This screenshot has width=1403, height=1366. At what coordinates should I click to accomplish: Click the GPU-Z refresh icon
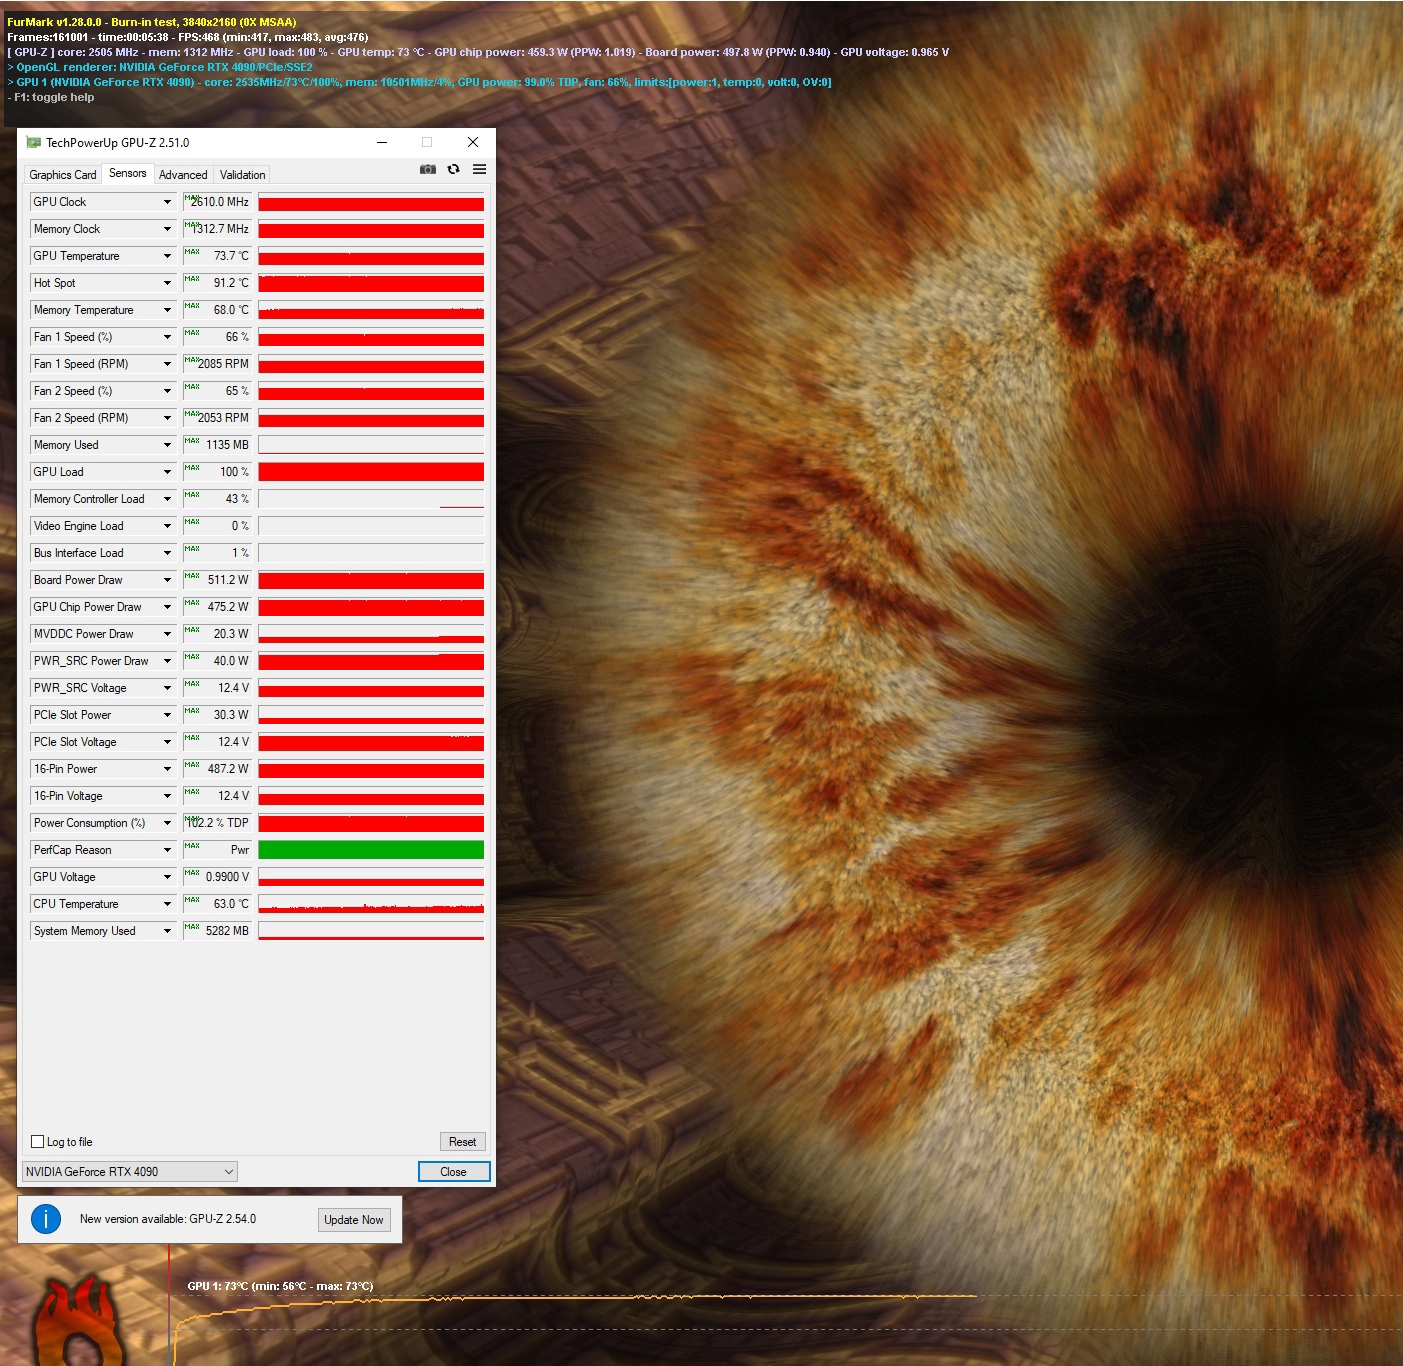tap(454, 170)
